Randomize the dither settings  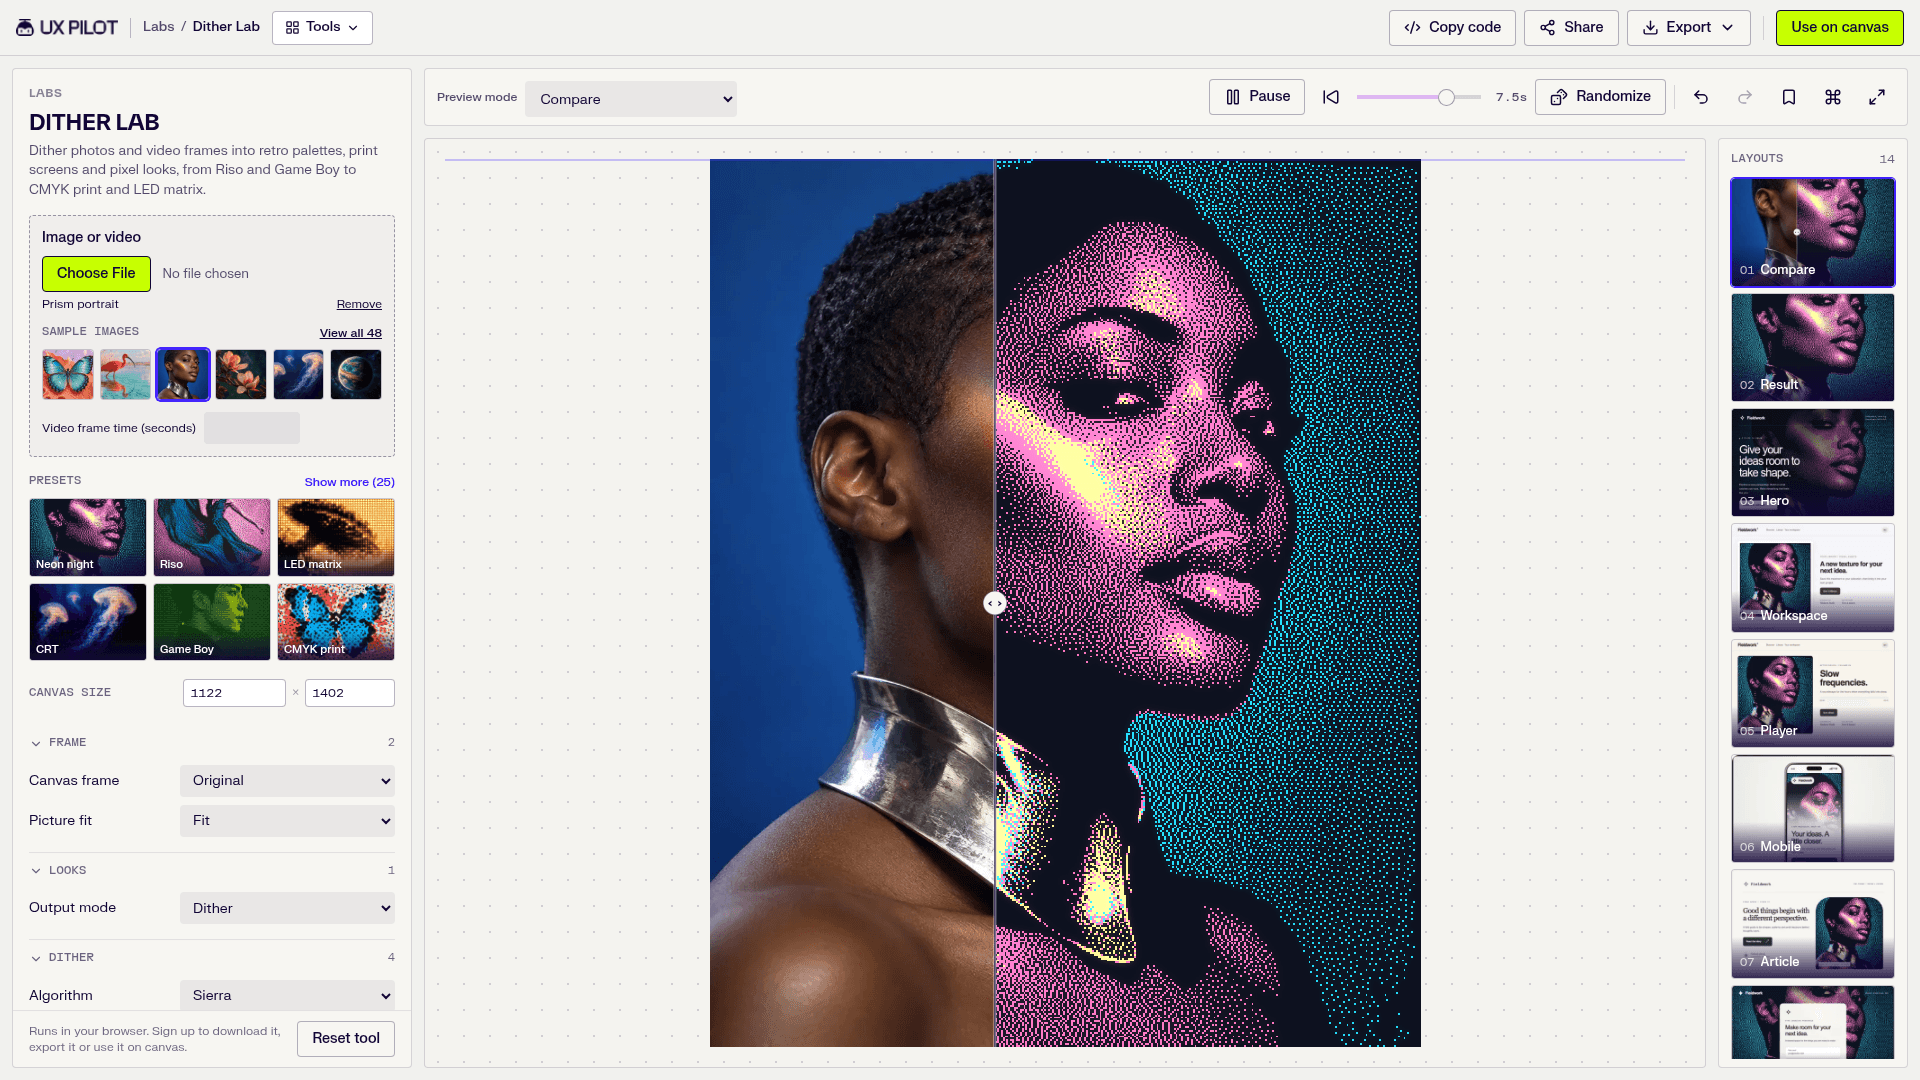(1600, 97)
